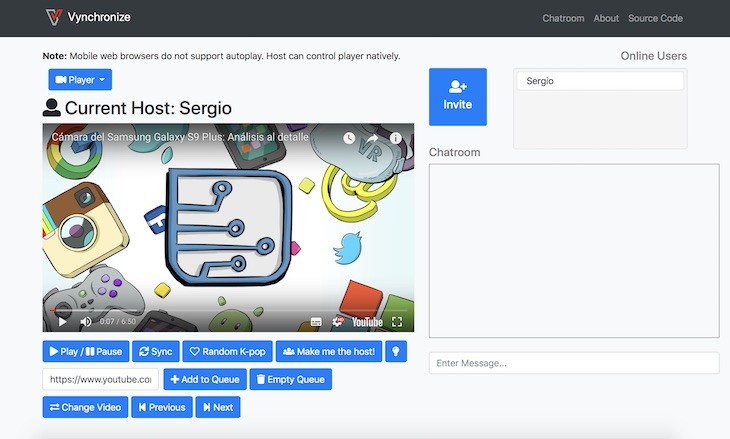Screen dimensions: 730x439
Task: Click the YouTube logo in player
Action: [x=367, y=322]
